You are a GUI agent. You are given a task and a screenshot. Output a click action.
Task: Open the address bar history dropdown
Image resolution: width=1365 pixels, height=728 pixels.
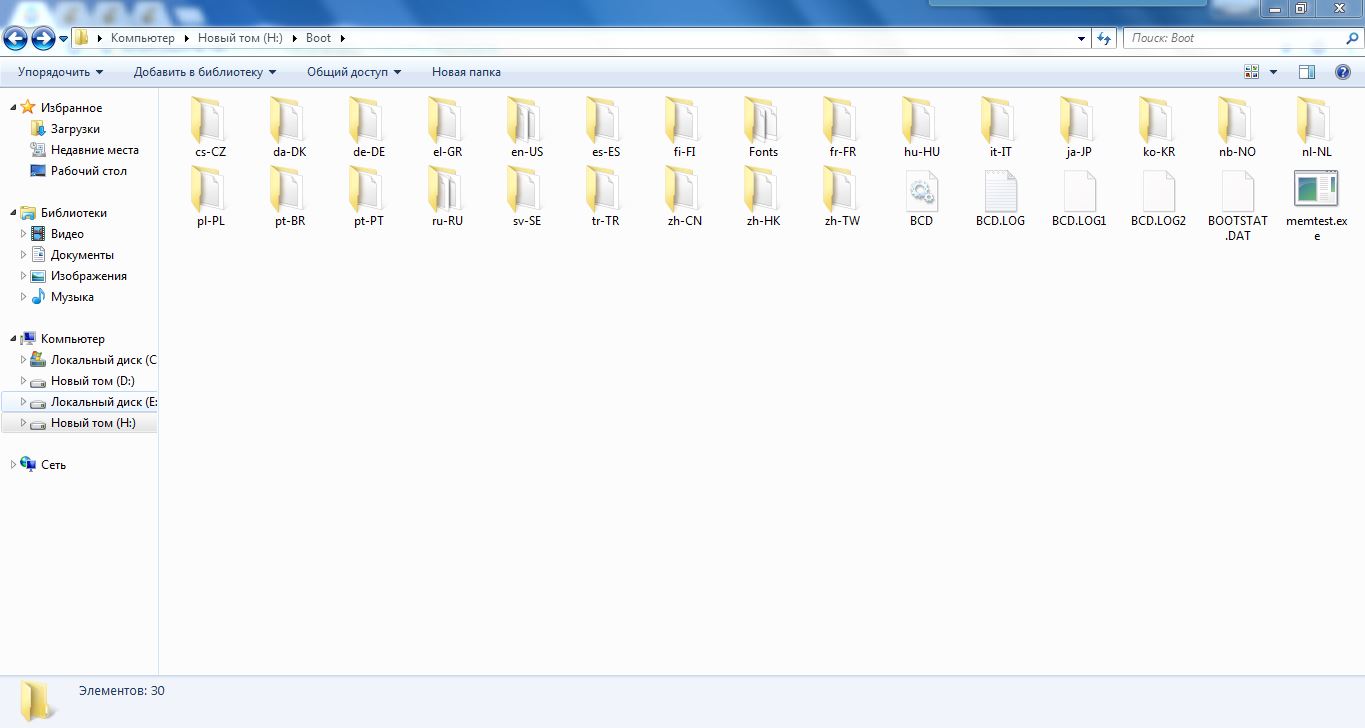tap(1082, 39)
